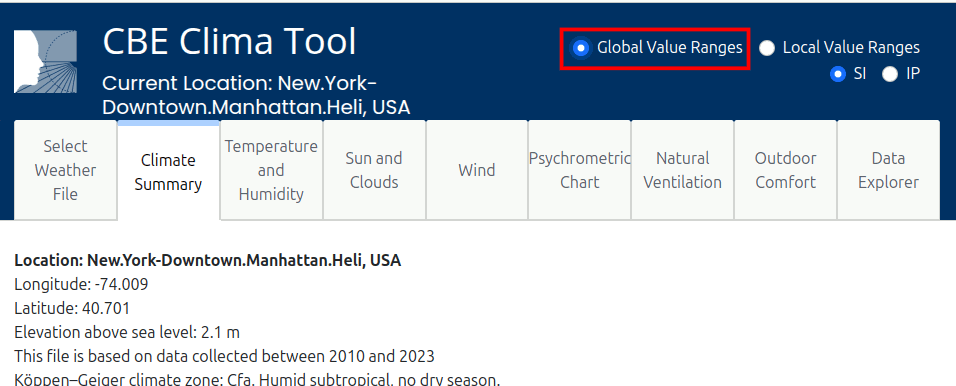Screen dimensions: 956x386
Task: Open the Natural Ventilation tab
Action: tap(683, 170)
